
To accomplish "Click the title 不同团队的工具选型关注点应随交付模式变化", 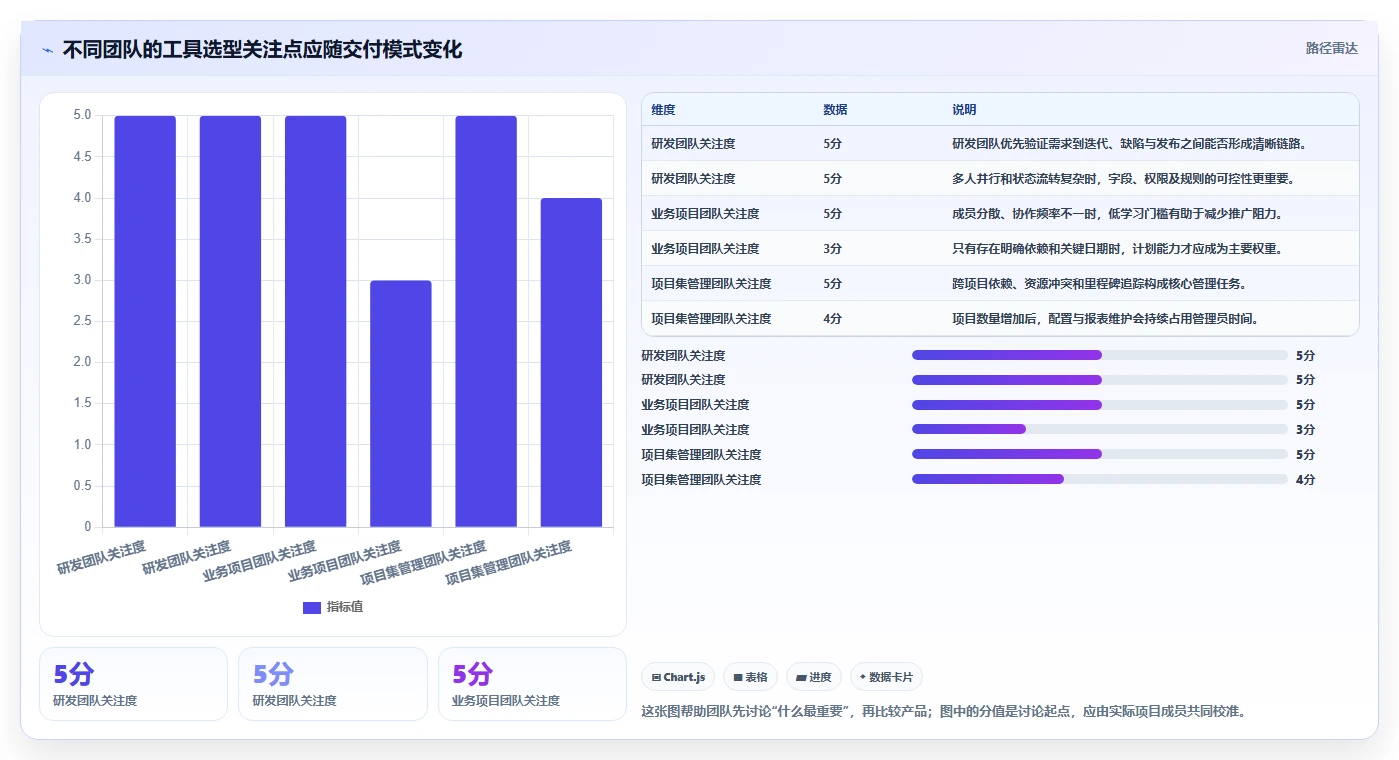I will click(262, 50).
